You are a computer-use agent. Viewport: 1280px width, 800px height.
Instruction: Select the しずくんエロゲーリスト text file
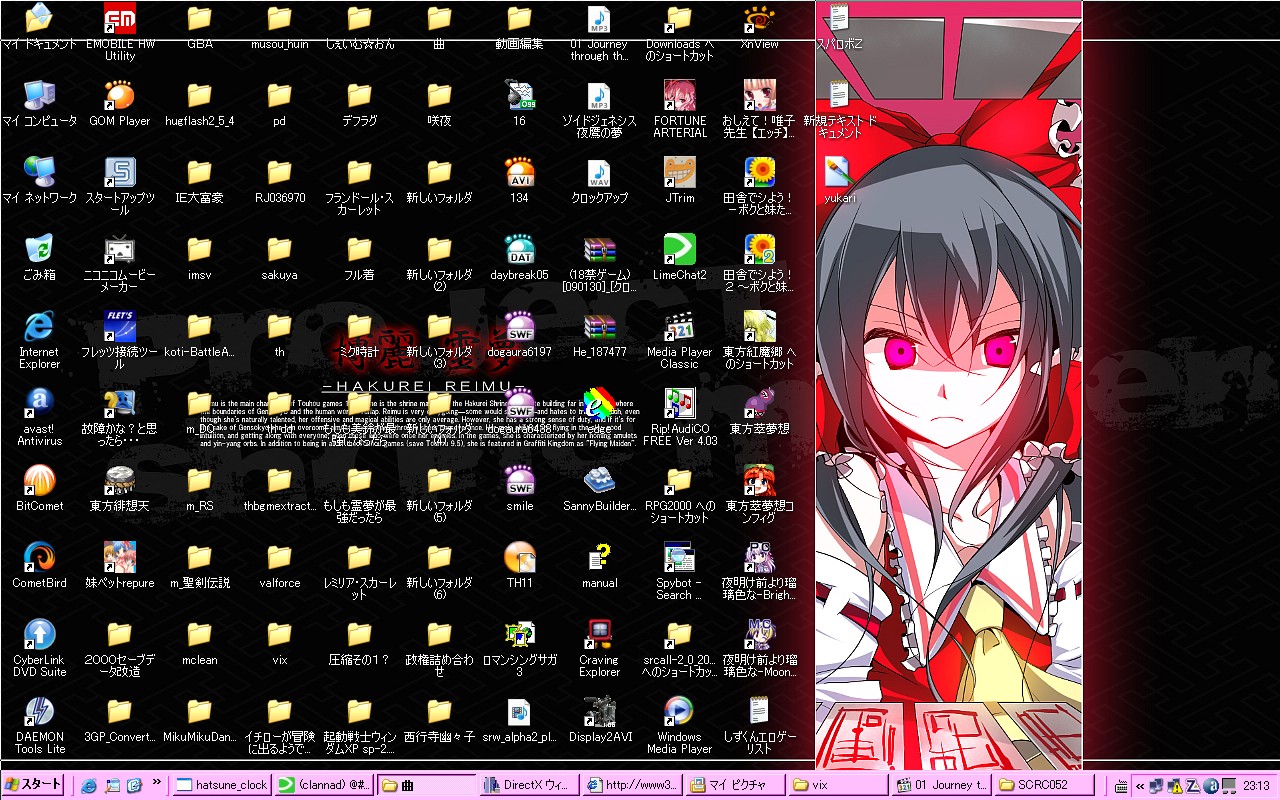(760, 711)
